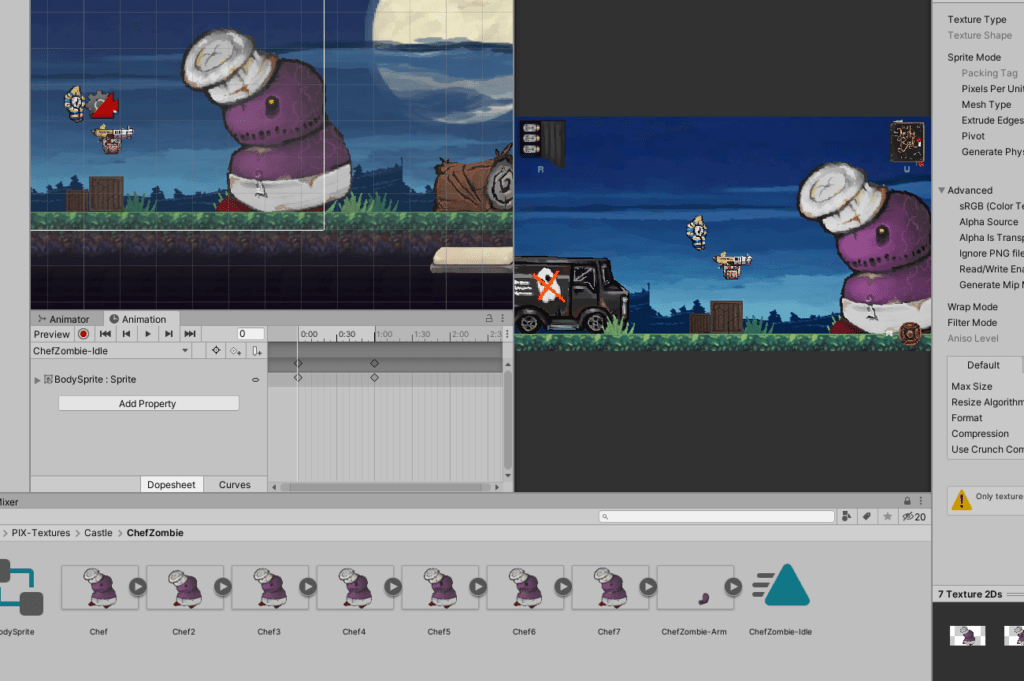Expand Chef5 sprite sub-assets arrow
The width and height of the screenshot is (1024, 681).
(478, 586)
